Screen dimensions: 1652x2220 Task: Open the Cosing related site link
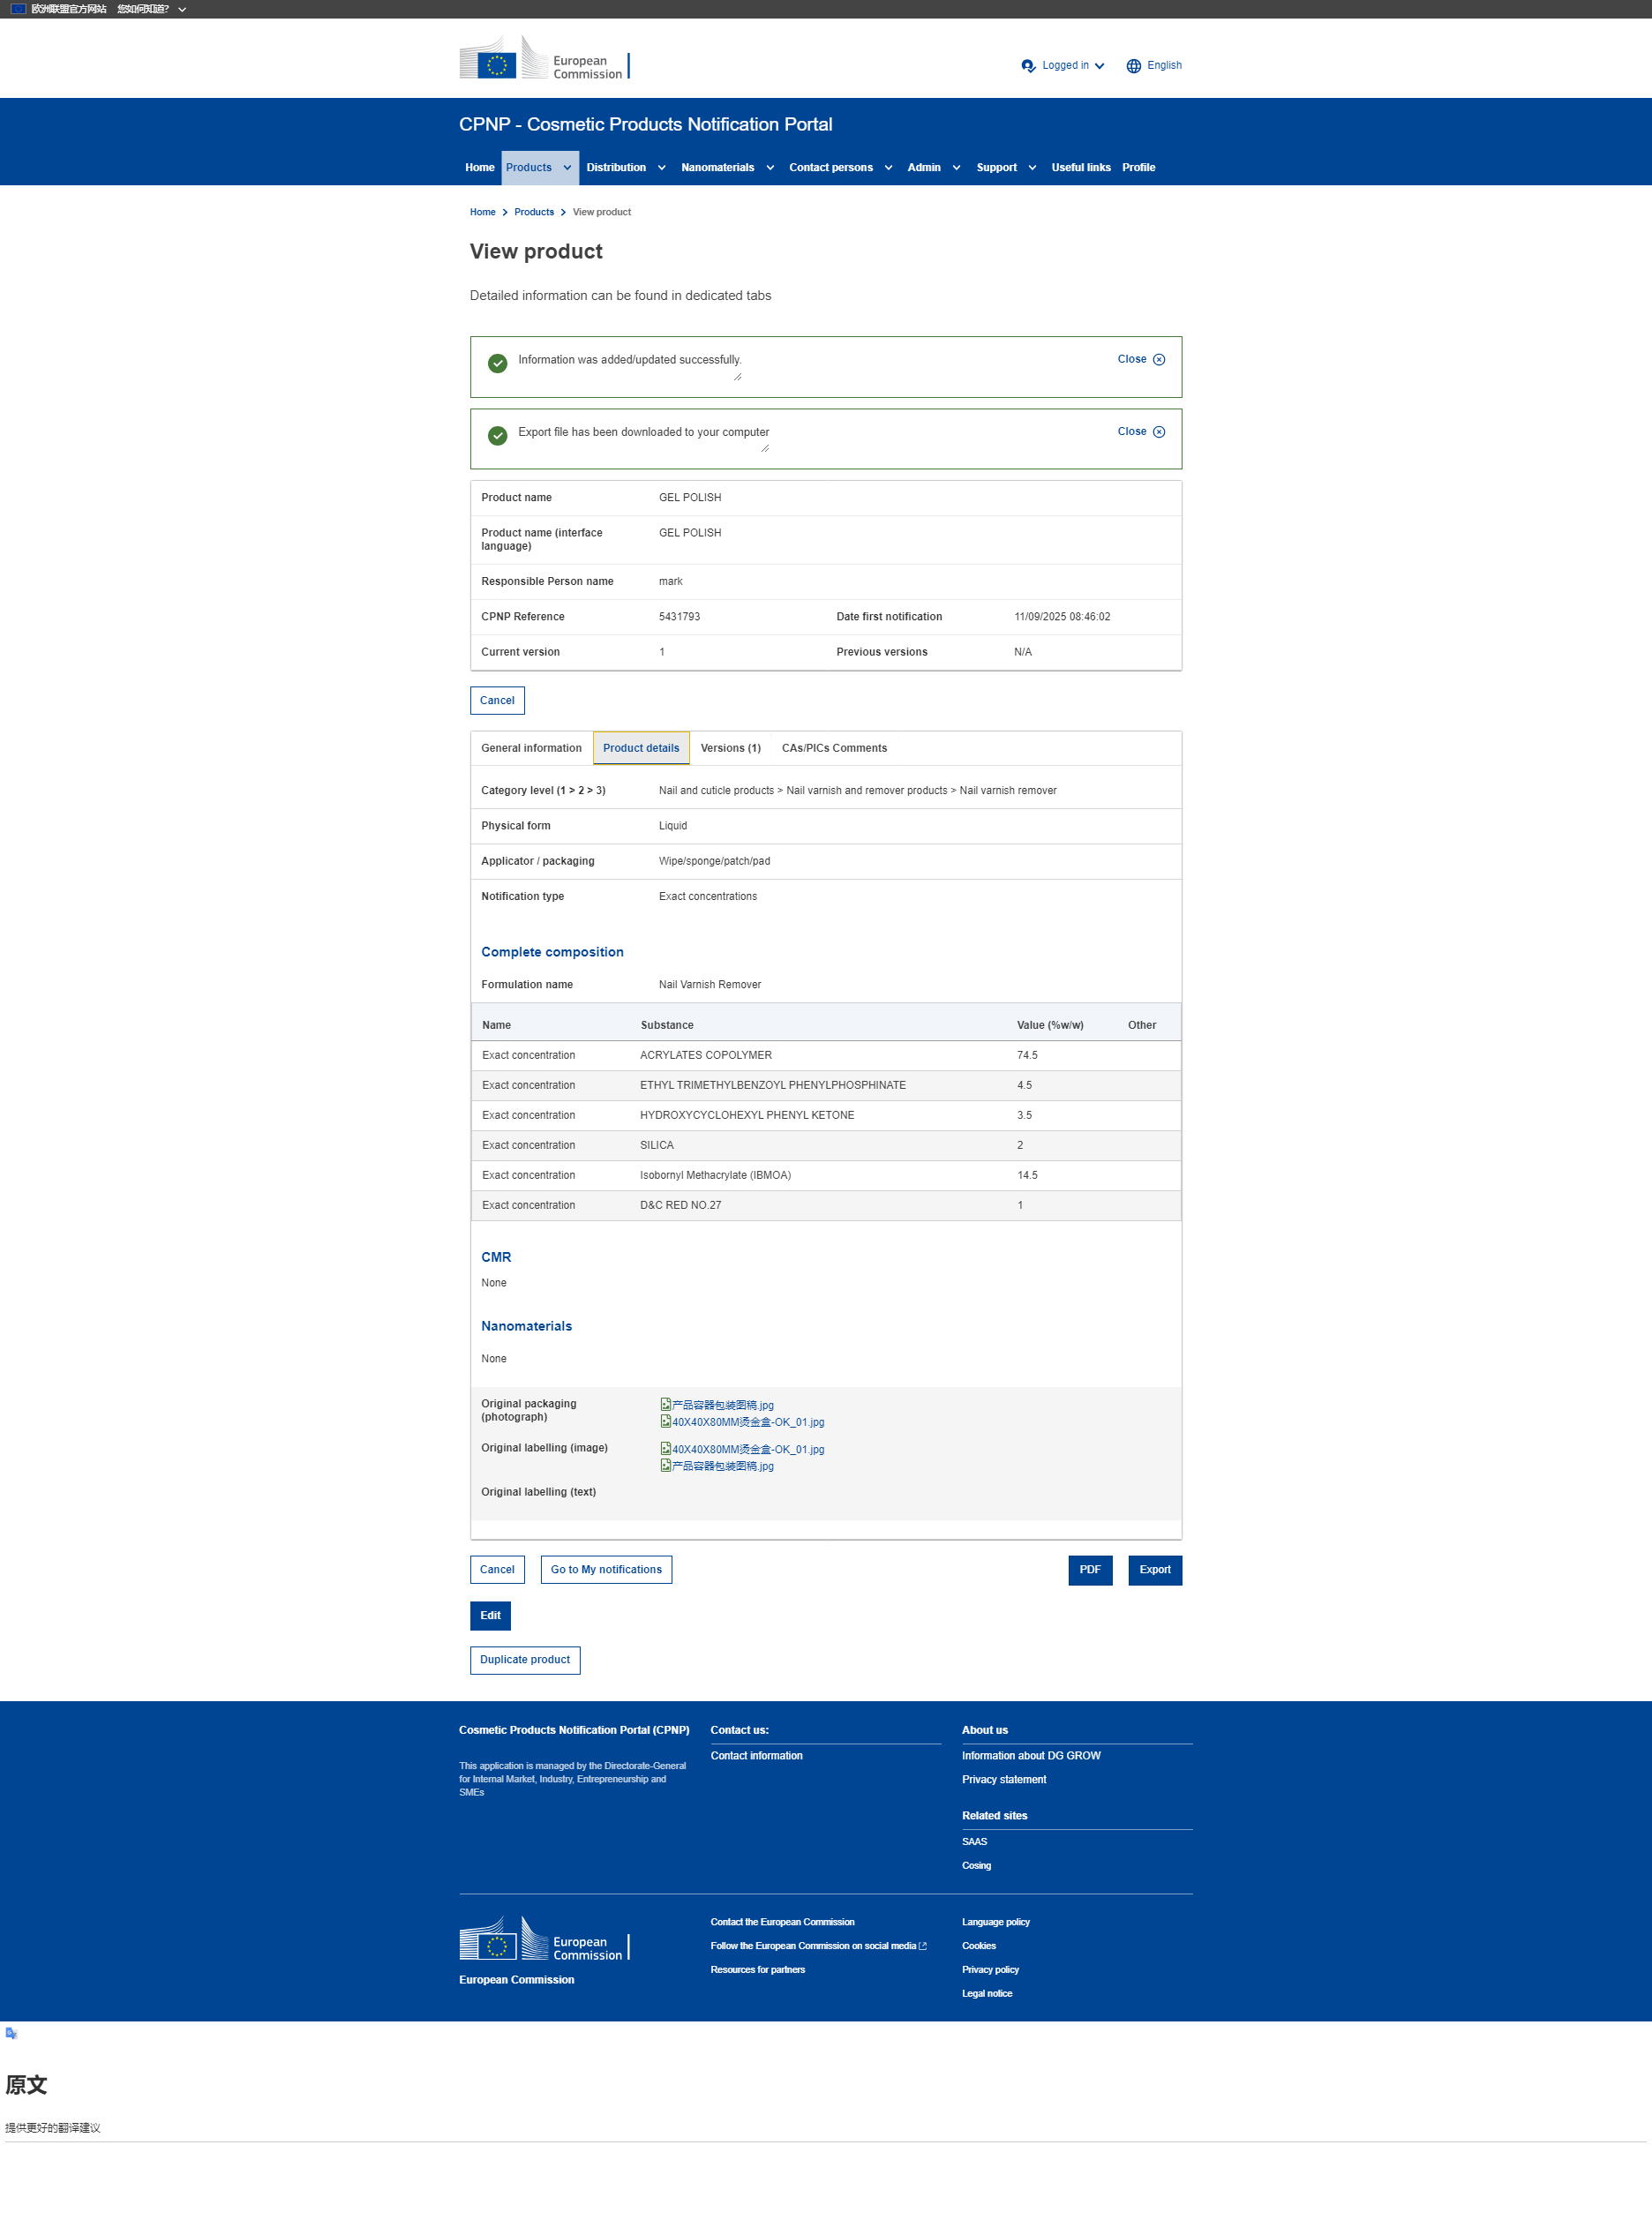(x=976, y=1866)
